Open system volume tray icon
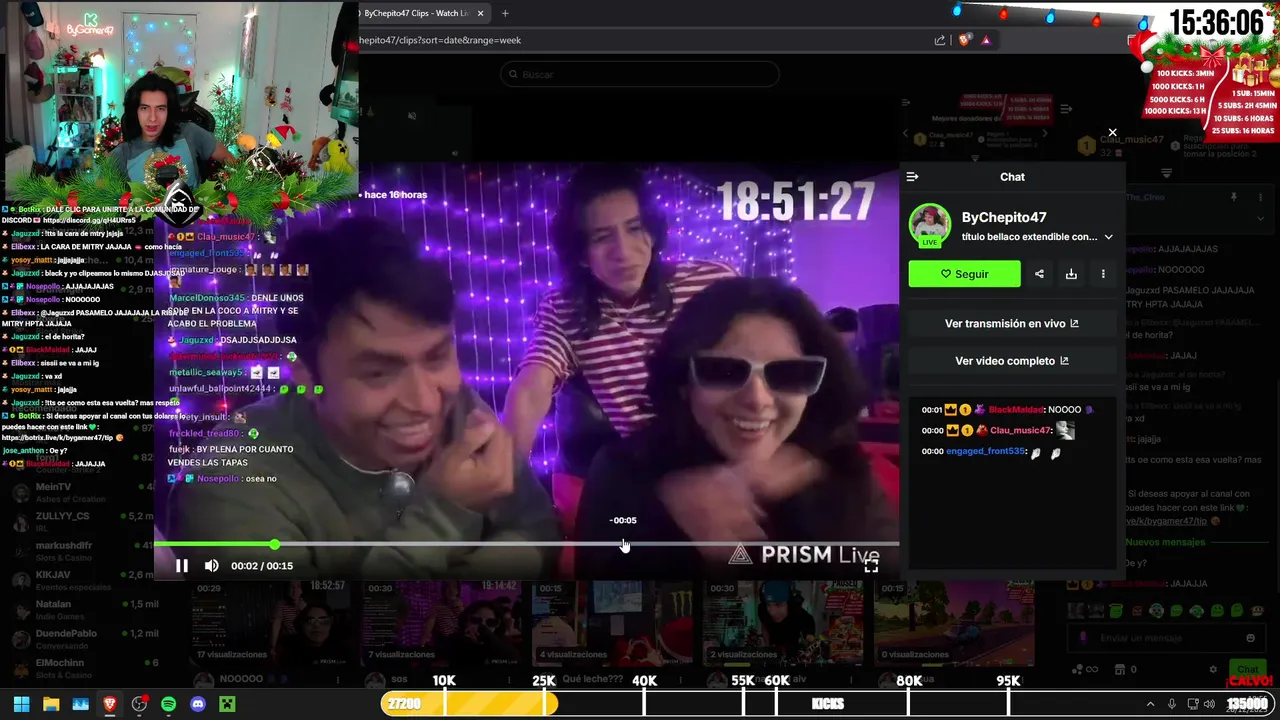Viewport: 1280px width, 720px height. (x=1208, y=704)
